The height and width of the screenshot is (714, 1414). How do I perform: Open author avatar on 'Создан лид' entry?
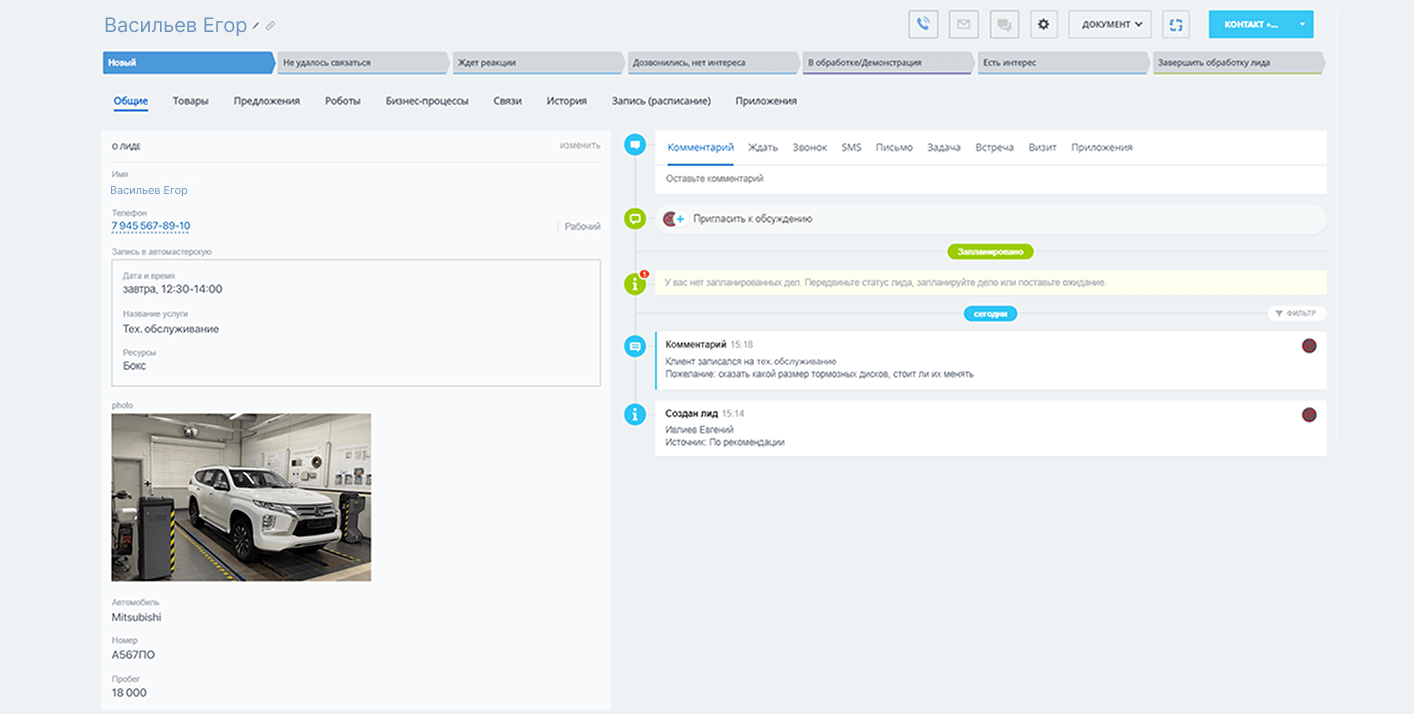click(x=1309, y=414)
